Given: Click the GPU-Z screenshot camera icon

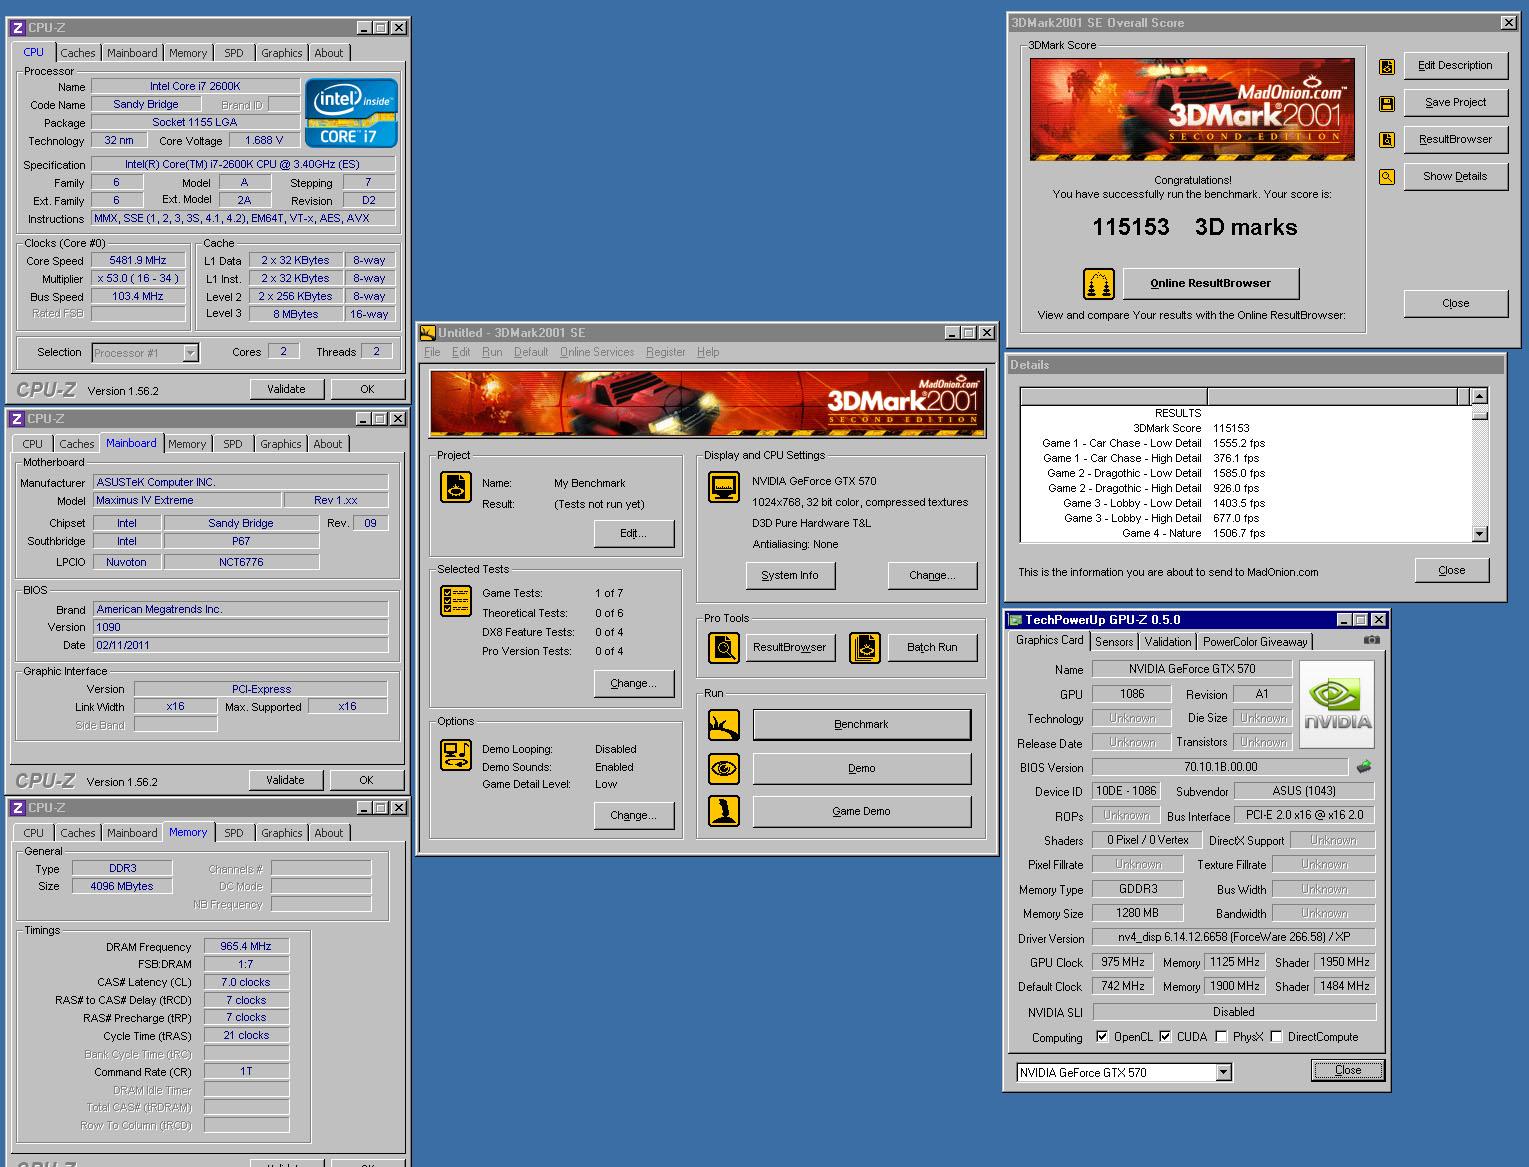Looking at the screenshot, I should point(1372,640).
